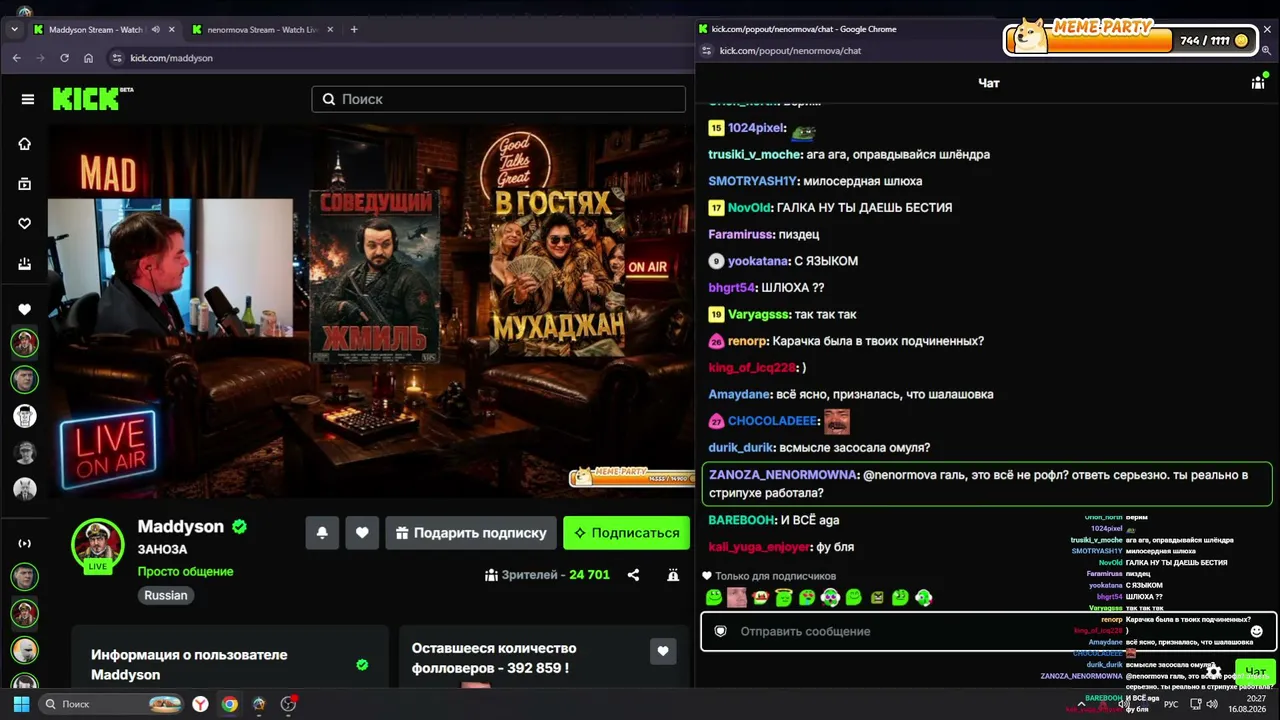
Task: Follow Maddyson with the heart button
Action: pos(362,533)
